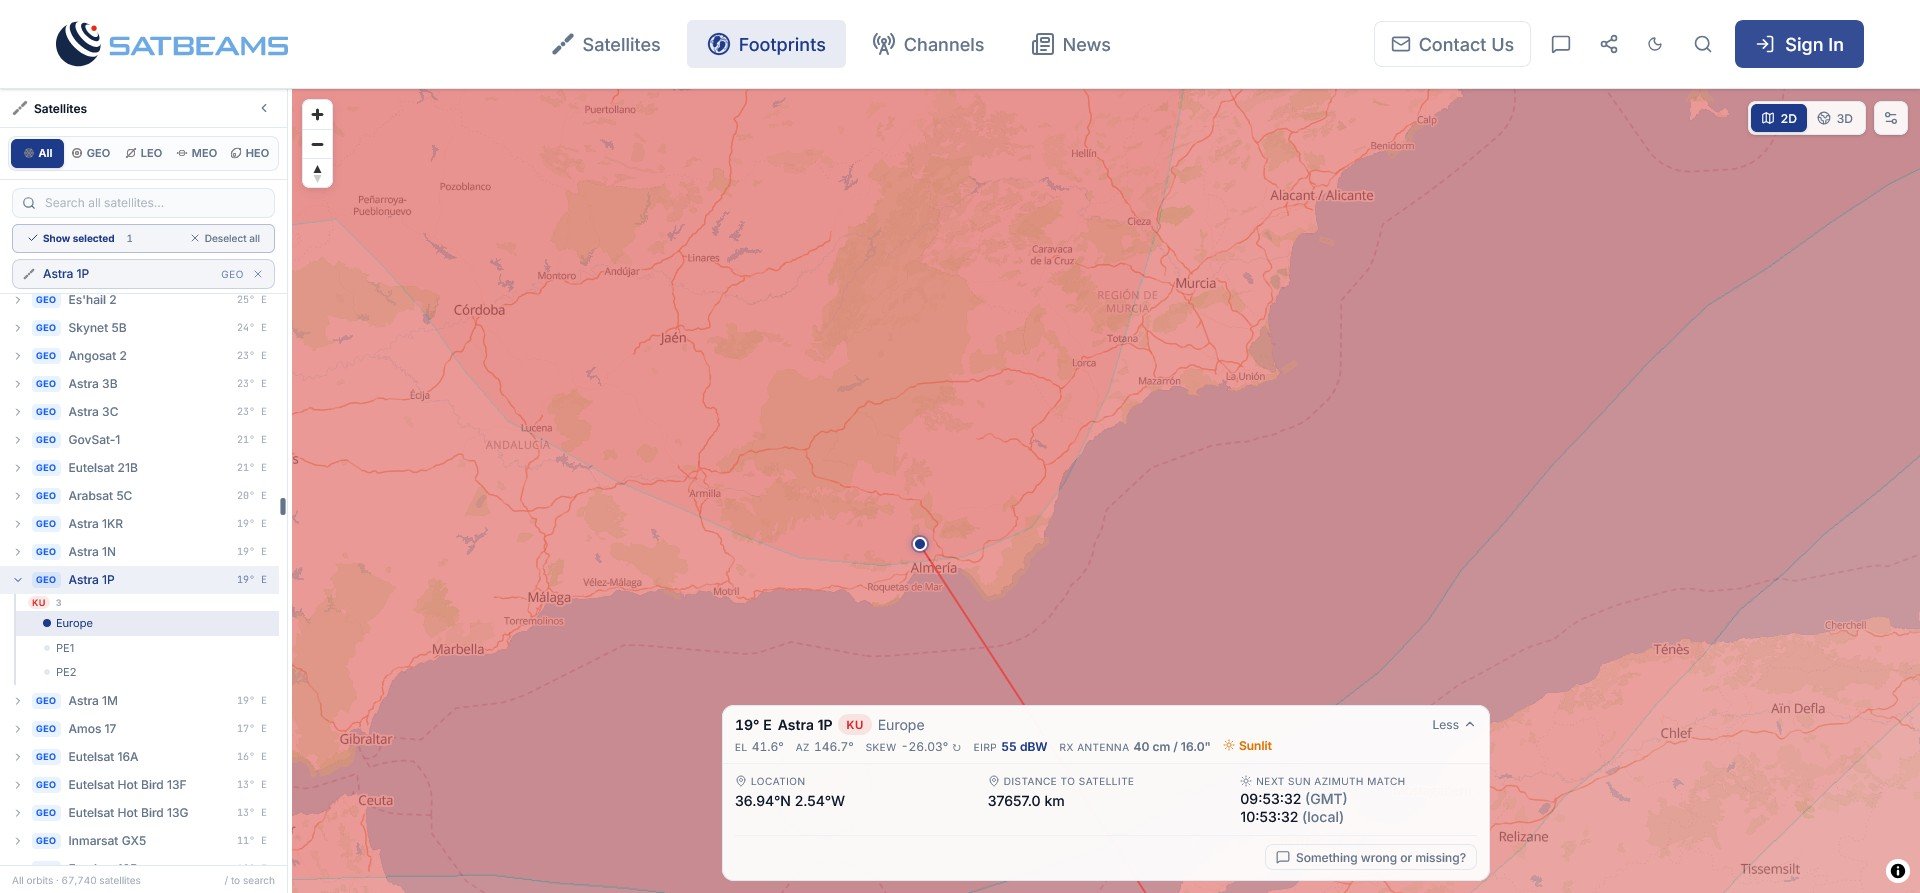Viewport: 1920px width, 893px height.
Task: Zoom in on the map
Action: pos(317,115)
